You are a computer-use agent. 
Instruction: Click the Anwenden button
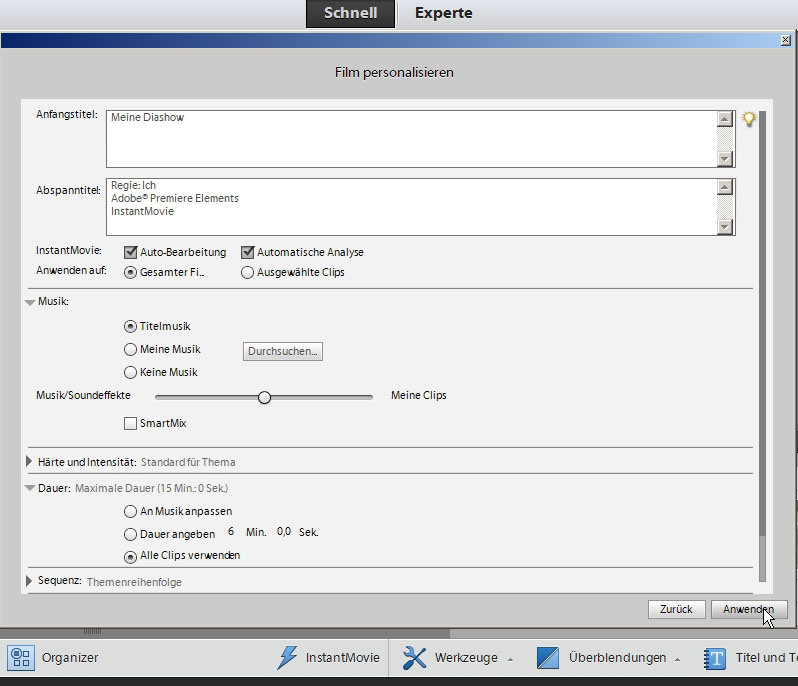[x=749, y=609]
